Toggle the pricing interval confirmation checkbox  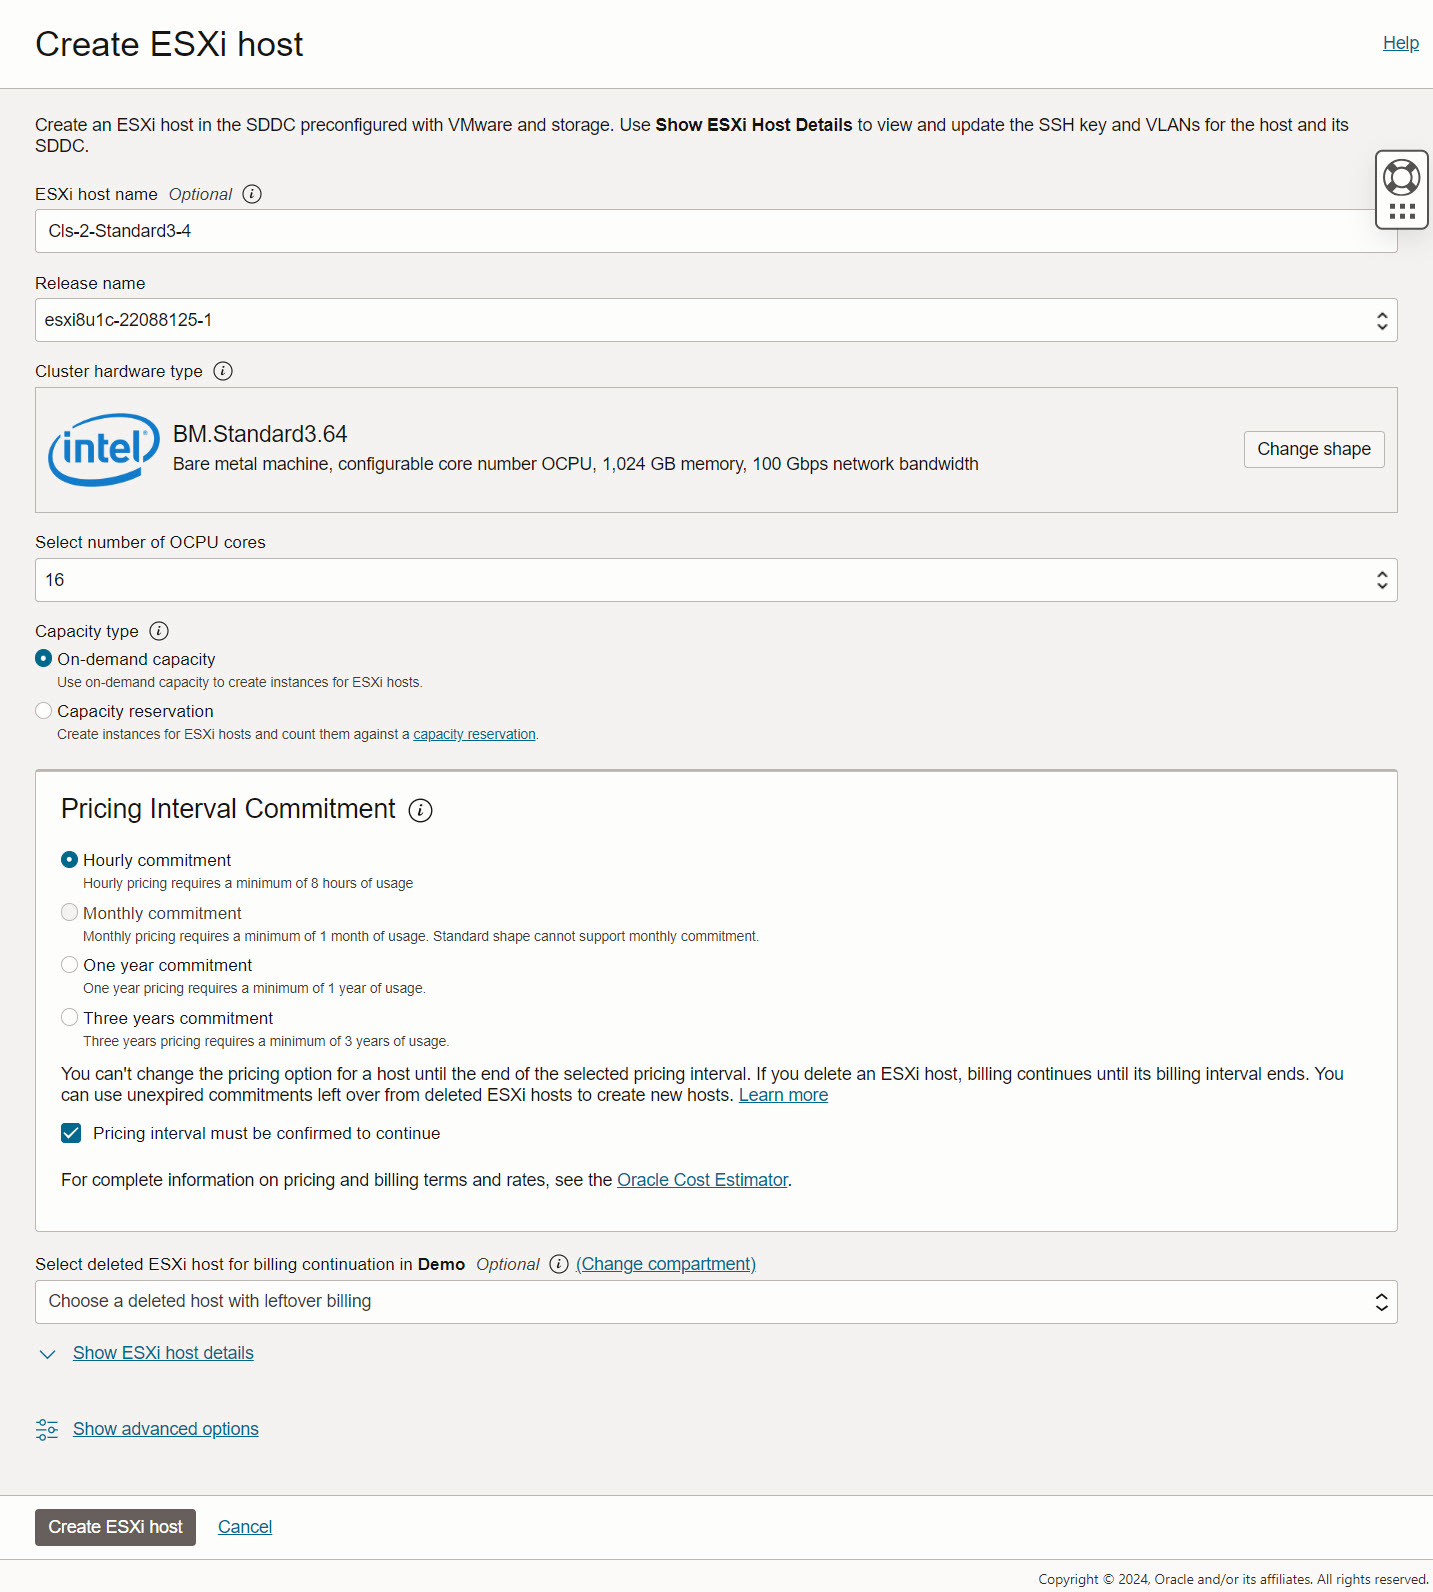tap(71, 1133)
